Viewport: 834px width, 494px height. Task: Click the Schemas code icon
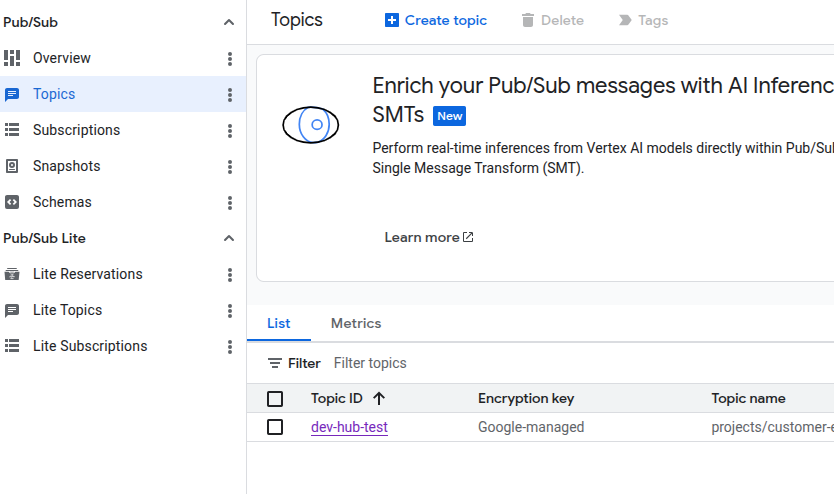coord(12,202)
